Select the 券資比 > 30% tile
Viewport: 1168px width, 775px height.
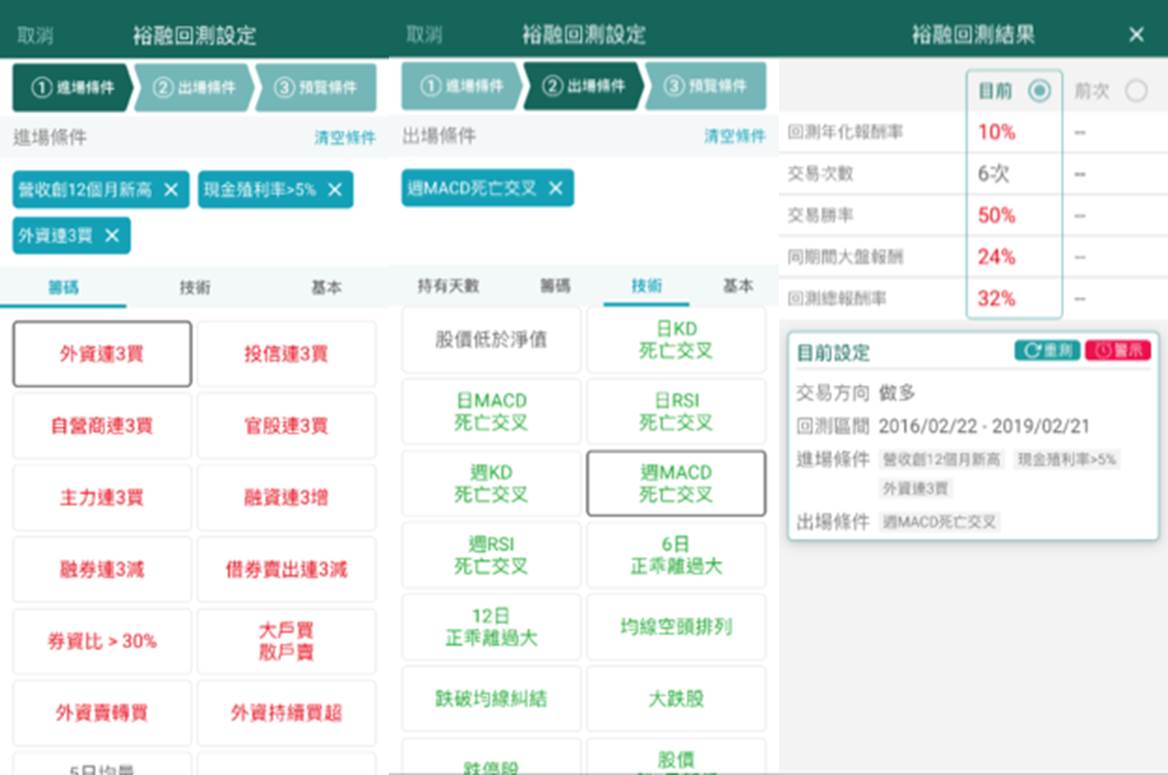[102, 641]
